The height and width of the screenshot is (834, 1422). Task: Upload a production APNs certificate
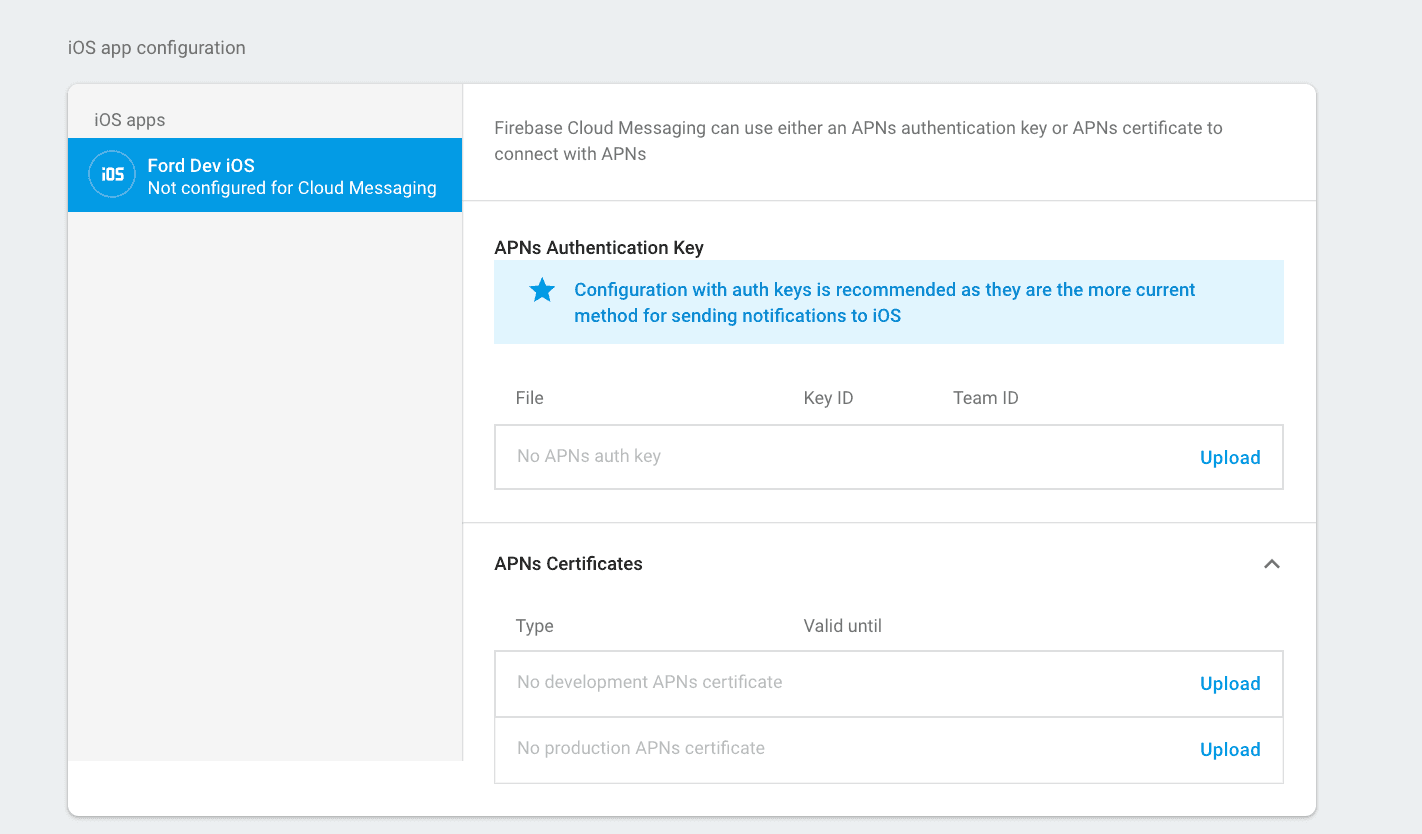[1229, 750]
